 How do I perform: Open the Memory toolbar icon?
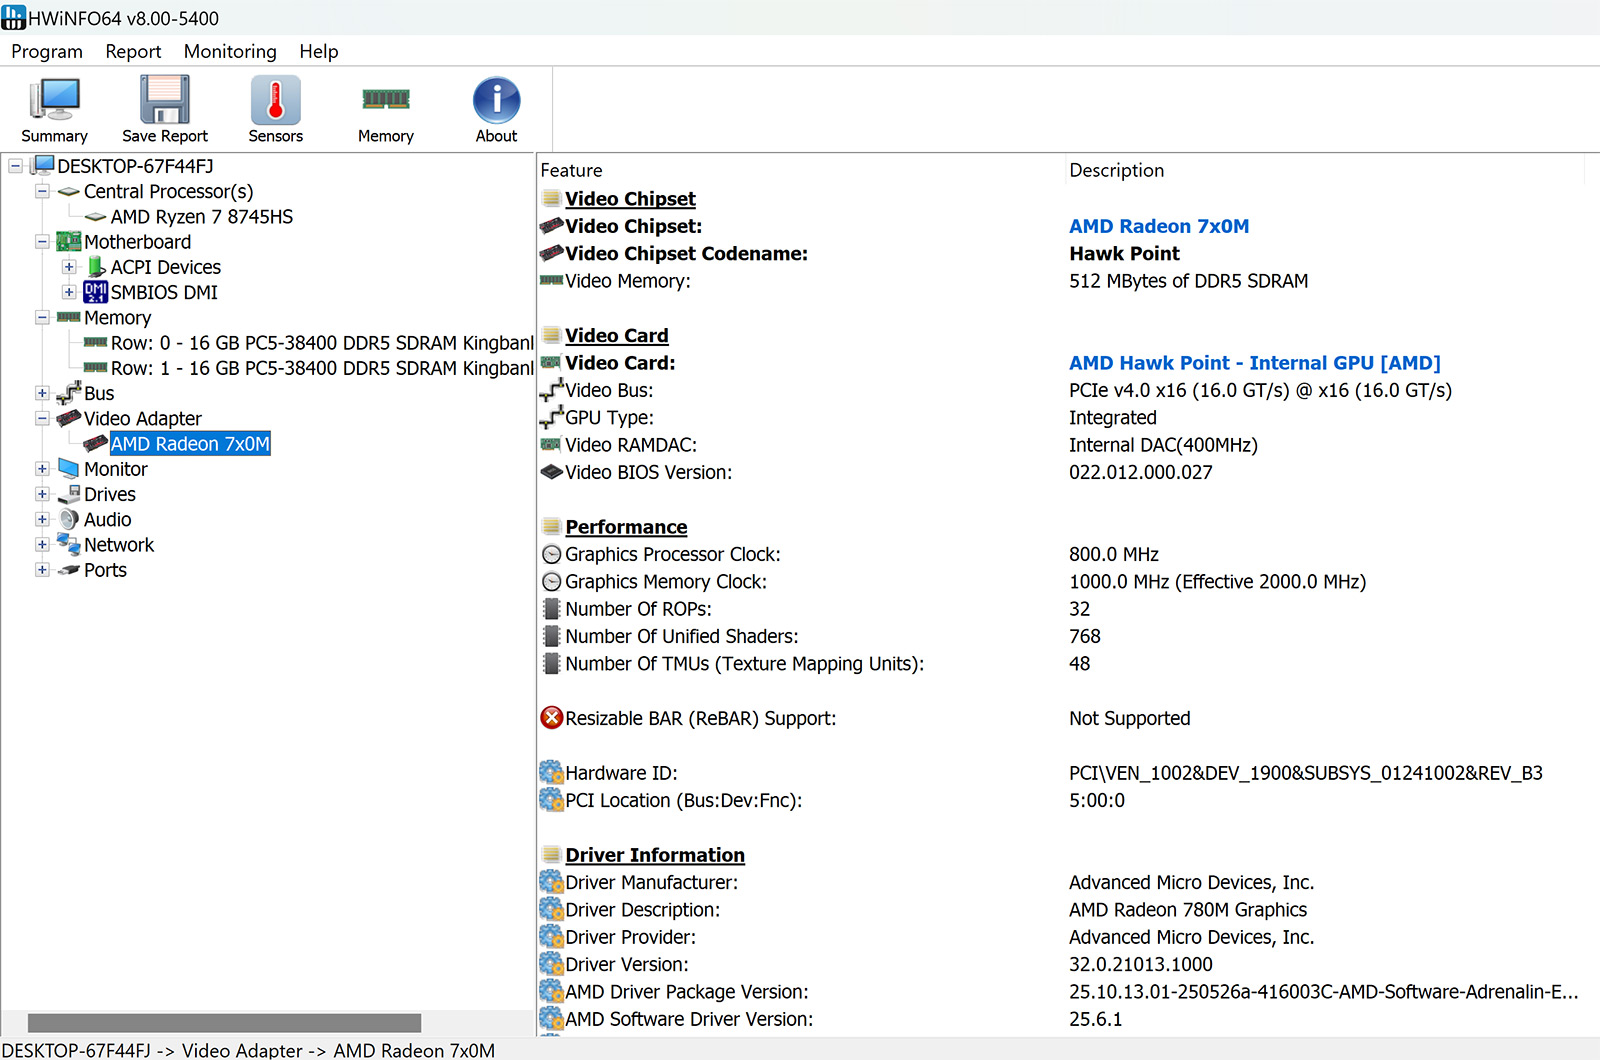click(386, 99)
